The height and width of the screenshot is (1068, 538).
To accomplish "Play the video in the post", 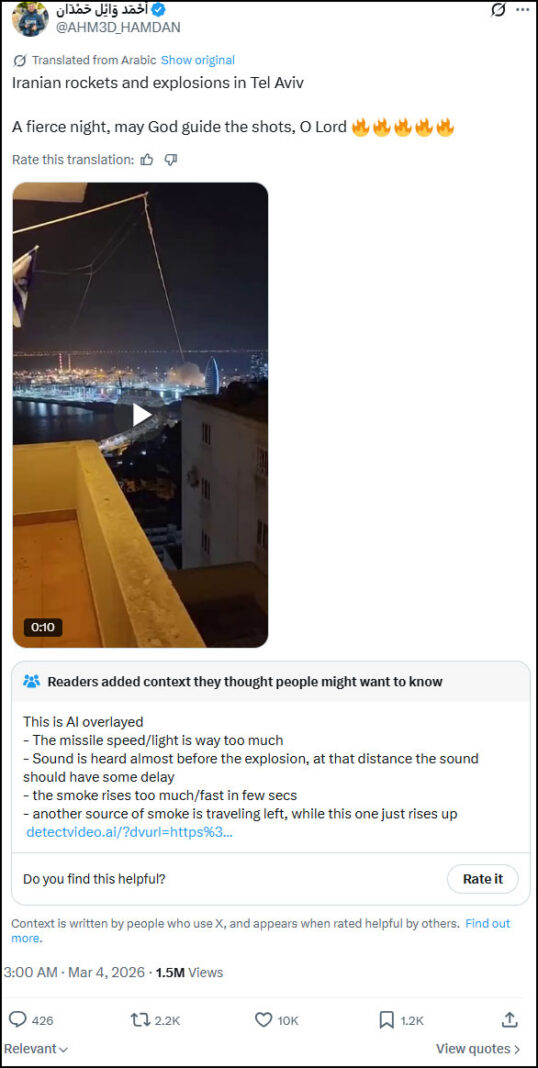I will 140,415.
